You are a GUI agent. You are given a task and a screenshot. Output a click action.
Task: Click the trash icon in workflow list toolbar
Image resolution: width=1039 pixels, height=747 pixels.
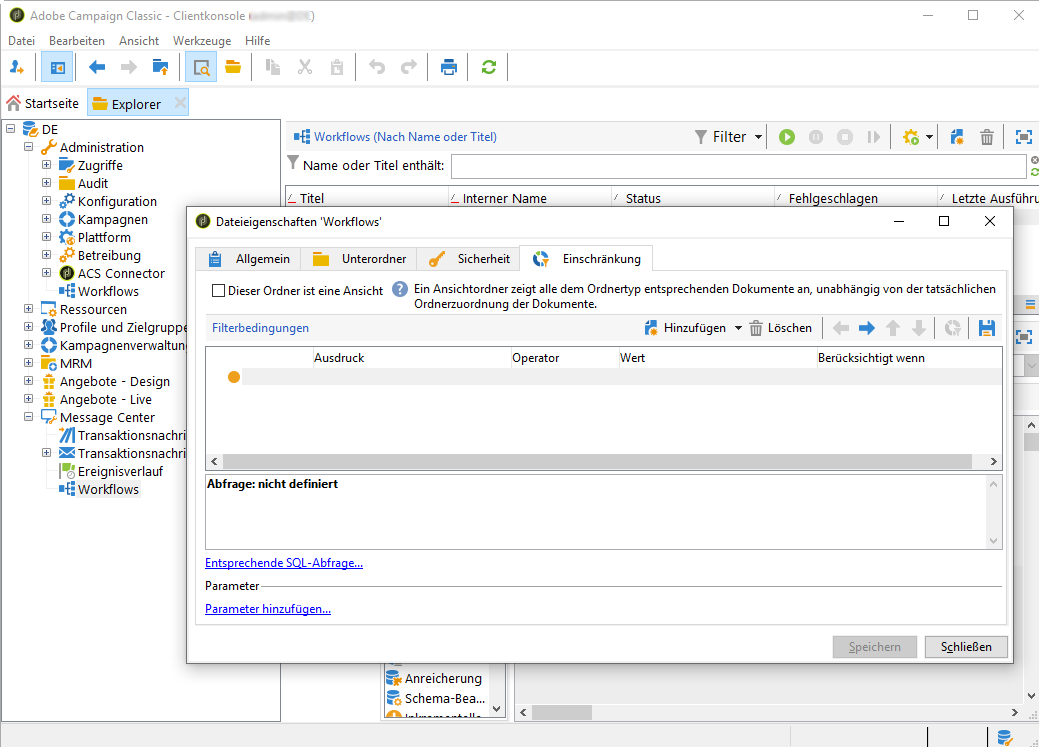[x=987, y=137]
